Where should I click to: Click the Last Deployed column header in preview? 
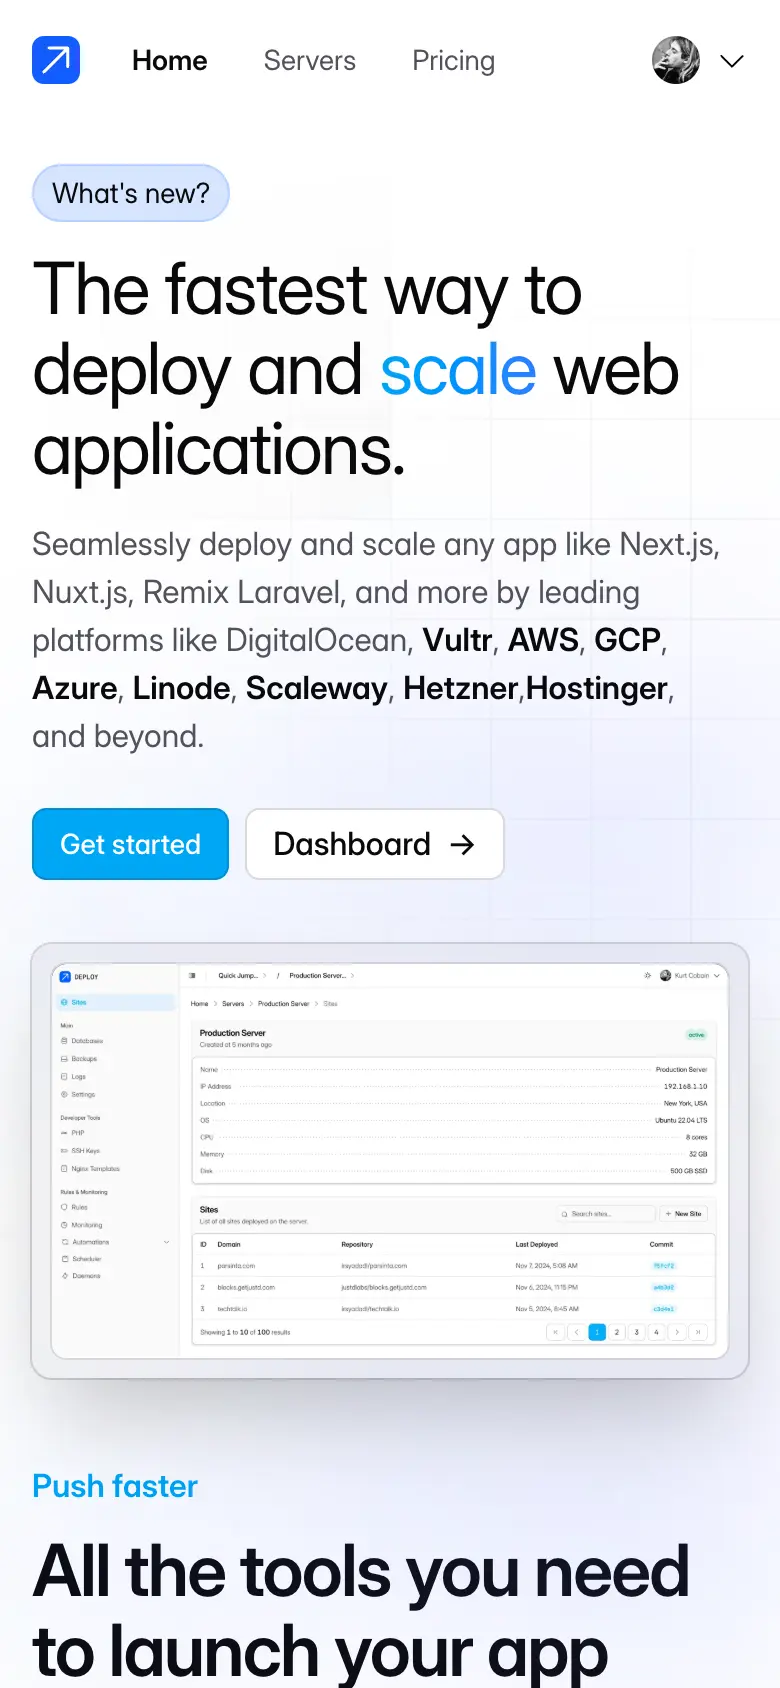(537, 1245)
